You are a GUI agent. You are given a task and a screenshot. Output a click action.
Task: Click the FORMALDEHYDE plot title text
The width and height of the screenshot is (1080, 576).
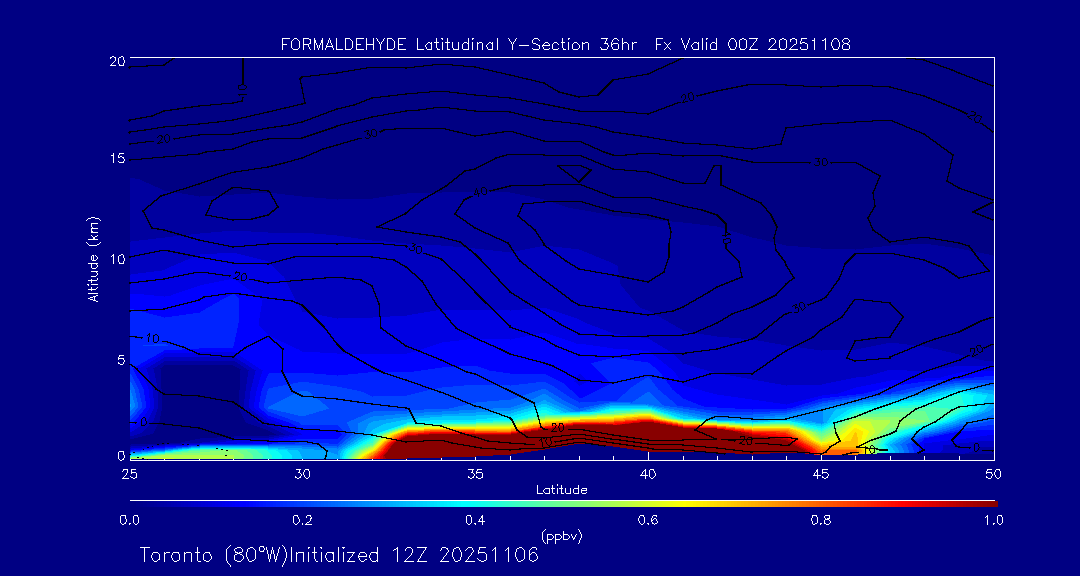pos(565,45)
